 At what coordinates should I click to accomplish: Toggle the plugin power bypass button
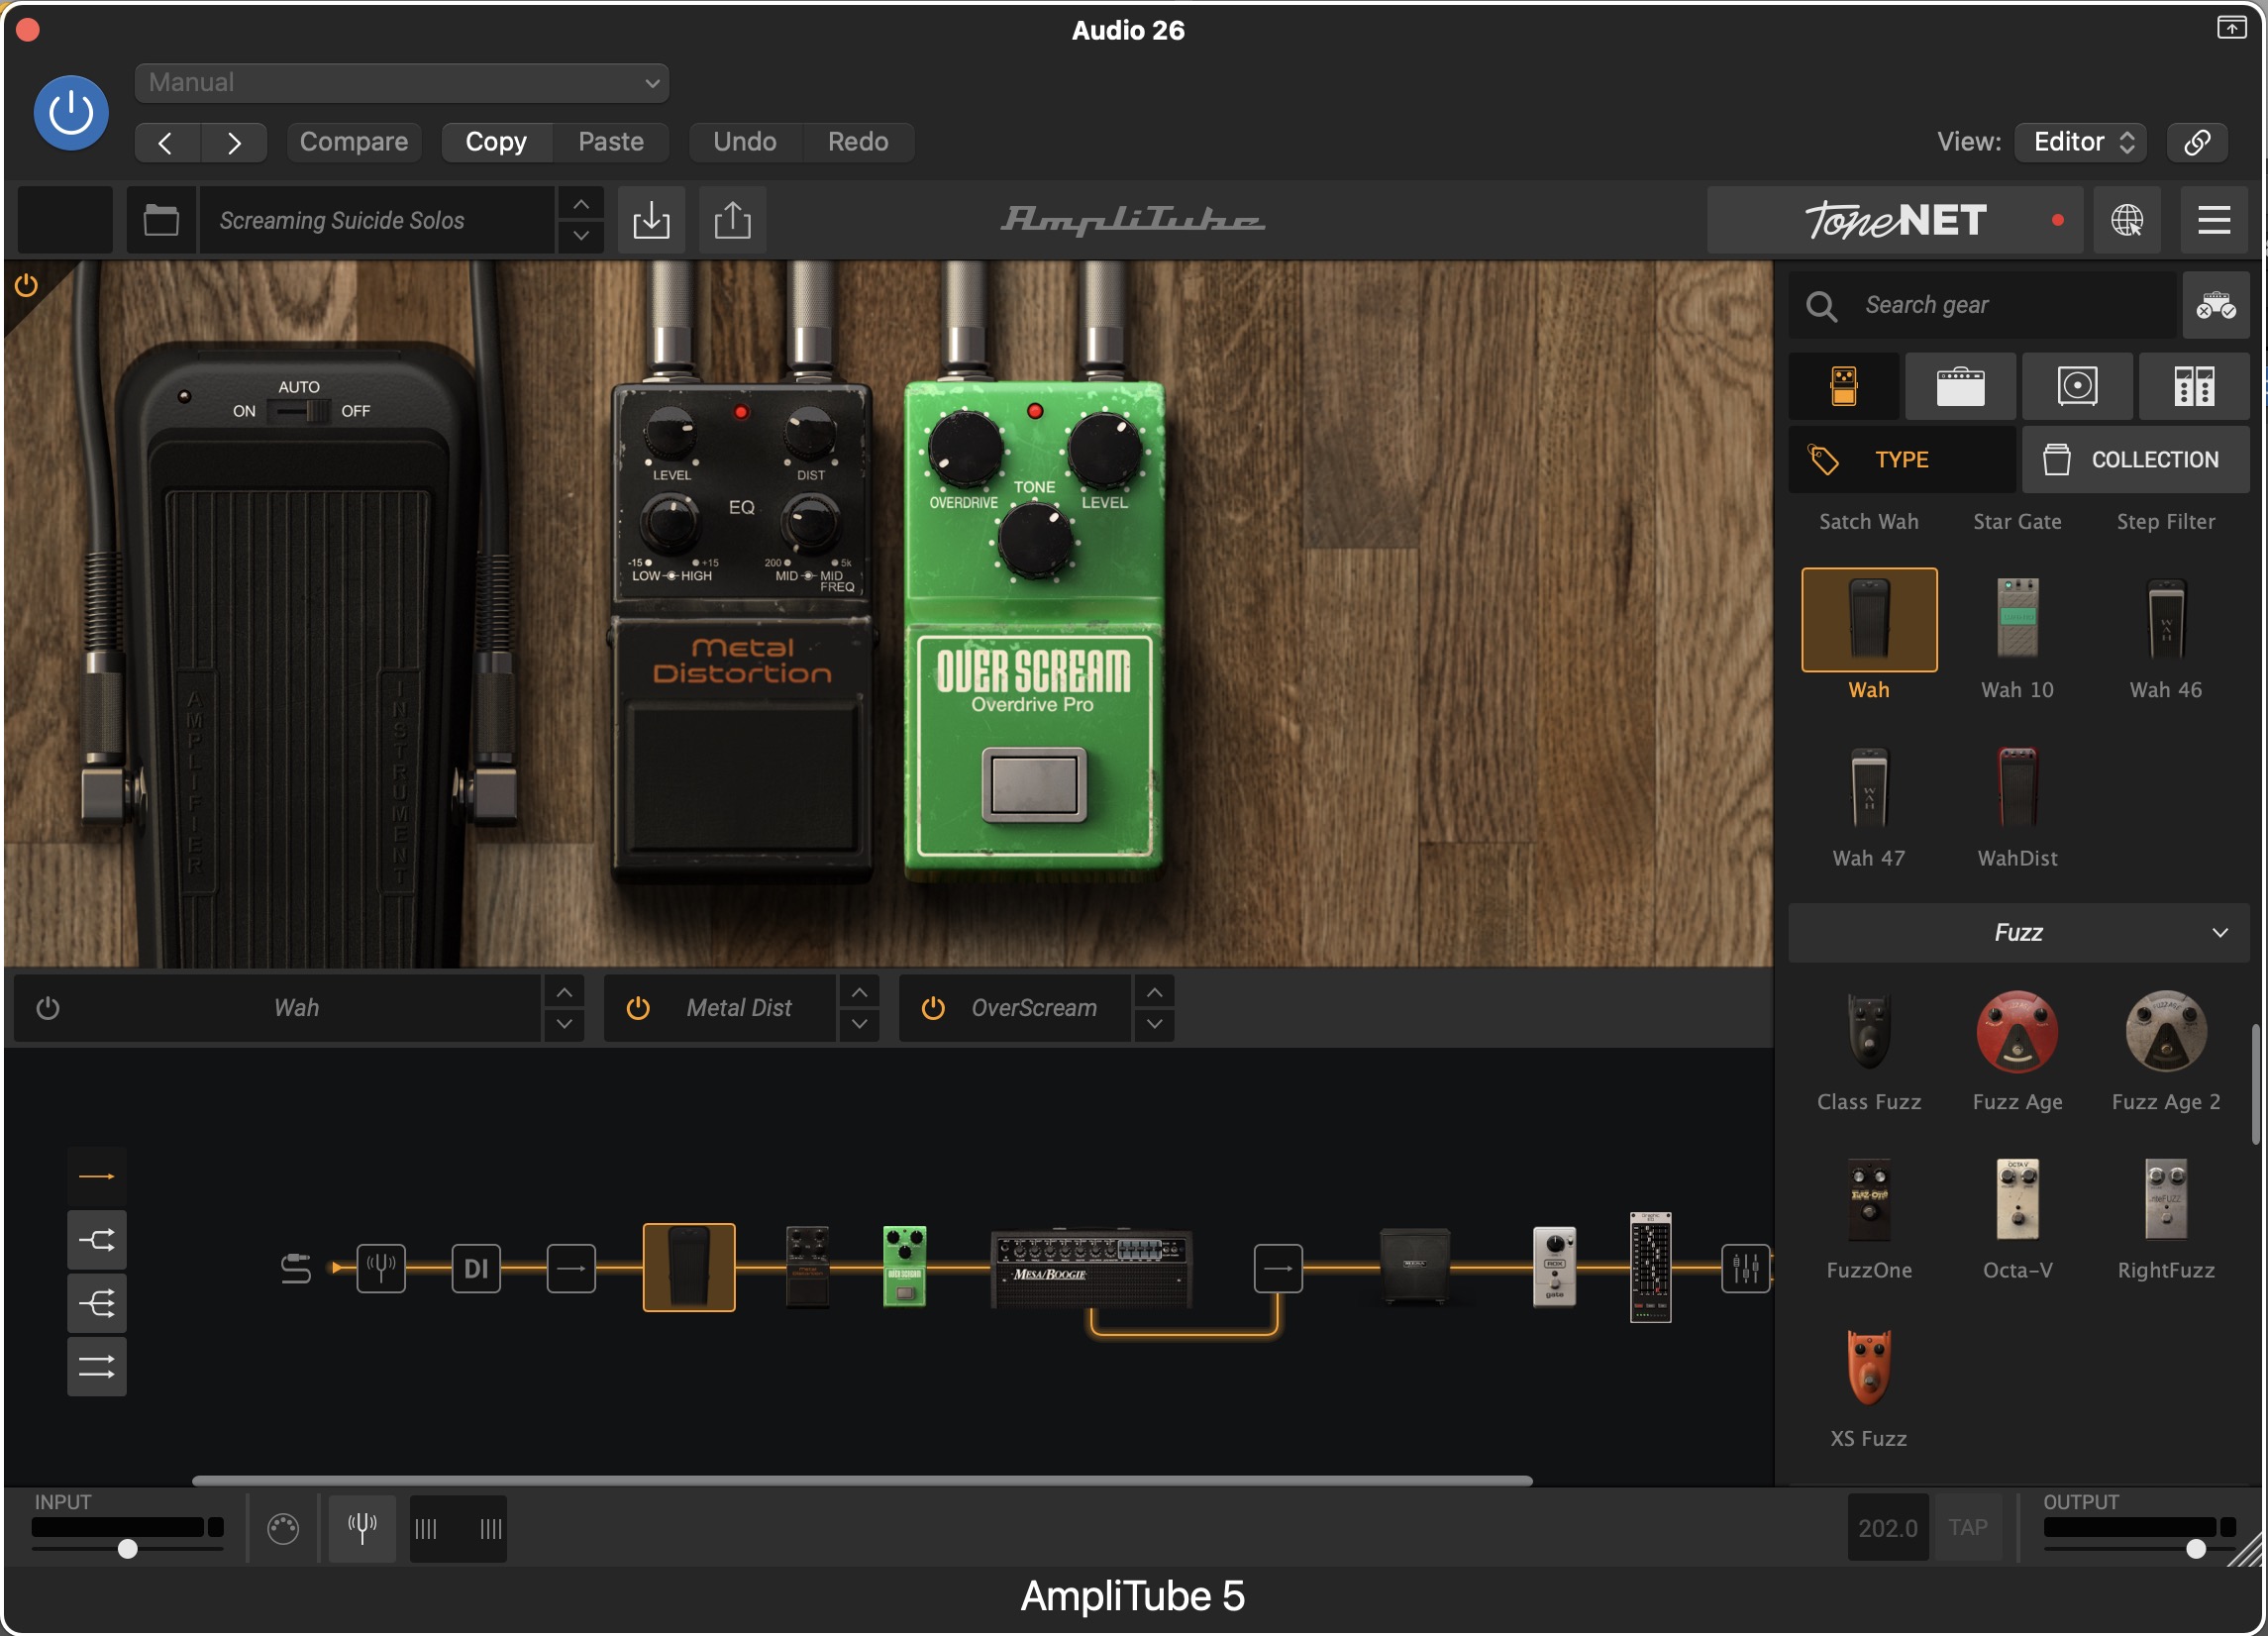(x=71, y=113)
